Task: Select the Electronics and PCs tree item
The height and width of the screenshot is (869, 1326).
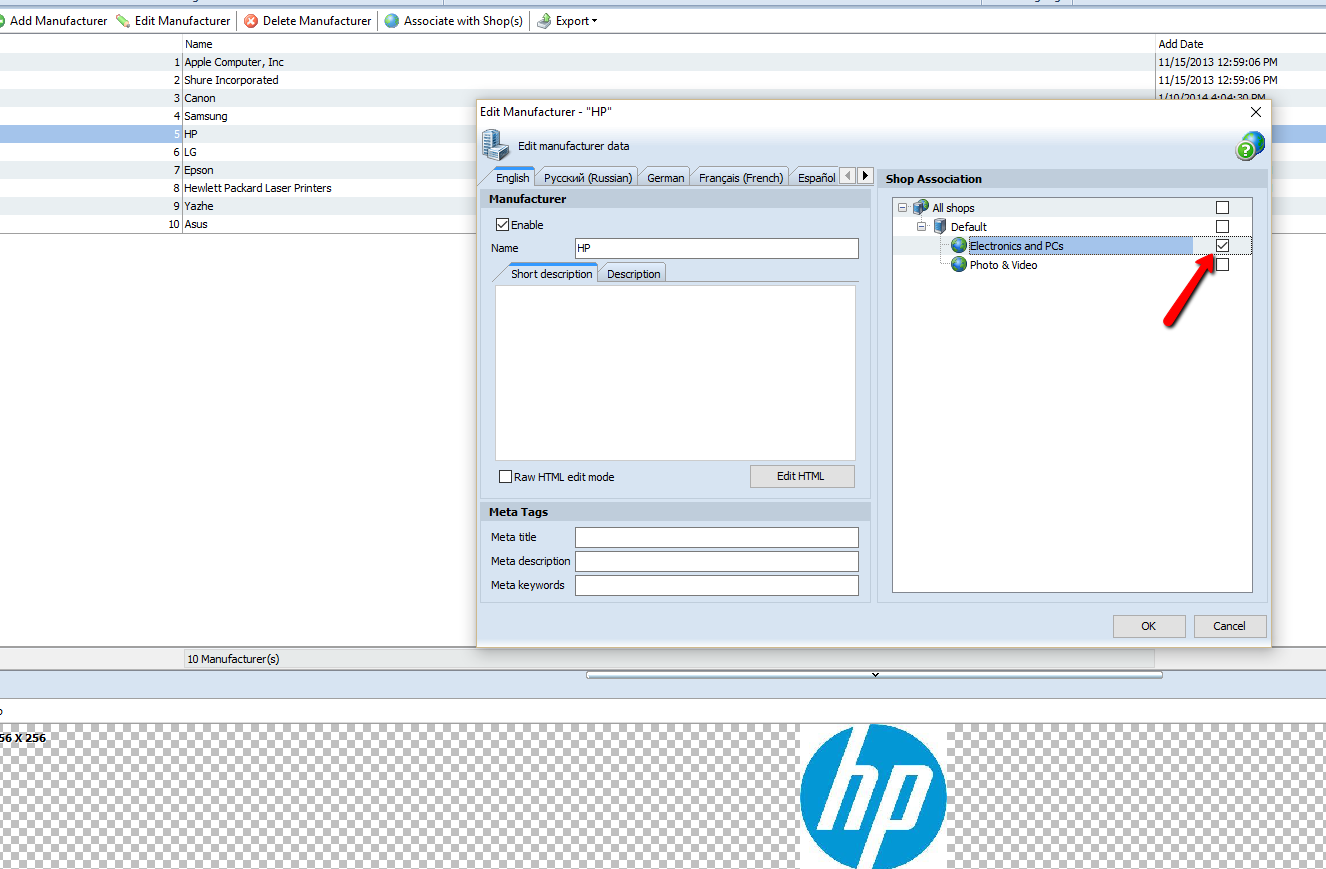Action: (x=1016, y=246)
